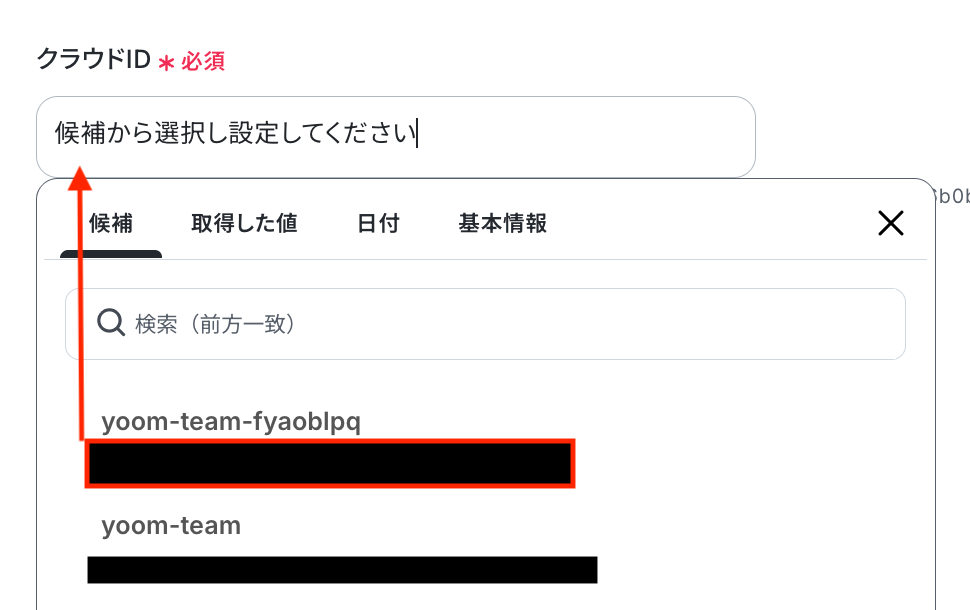Select the red-outlined redacted ID value
970x610 pixels.
(x=330, y=464)
